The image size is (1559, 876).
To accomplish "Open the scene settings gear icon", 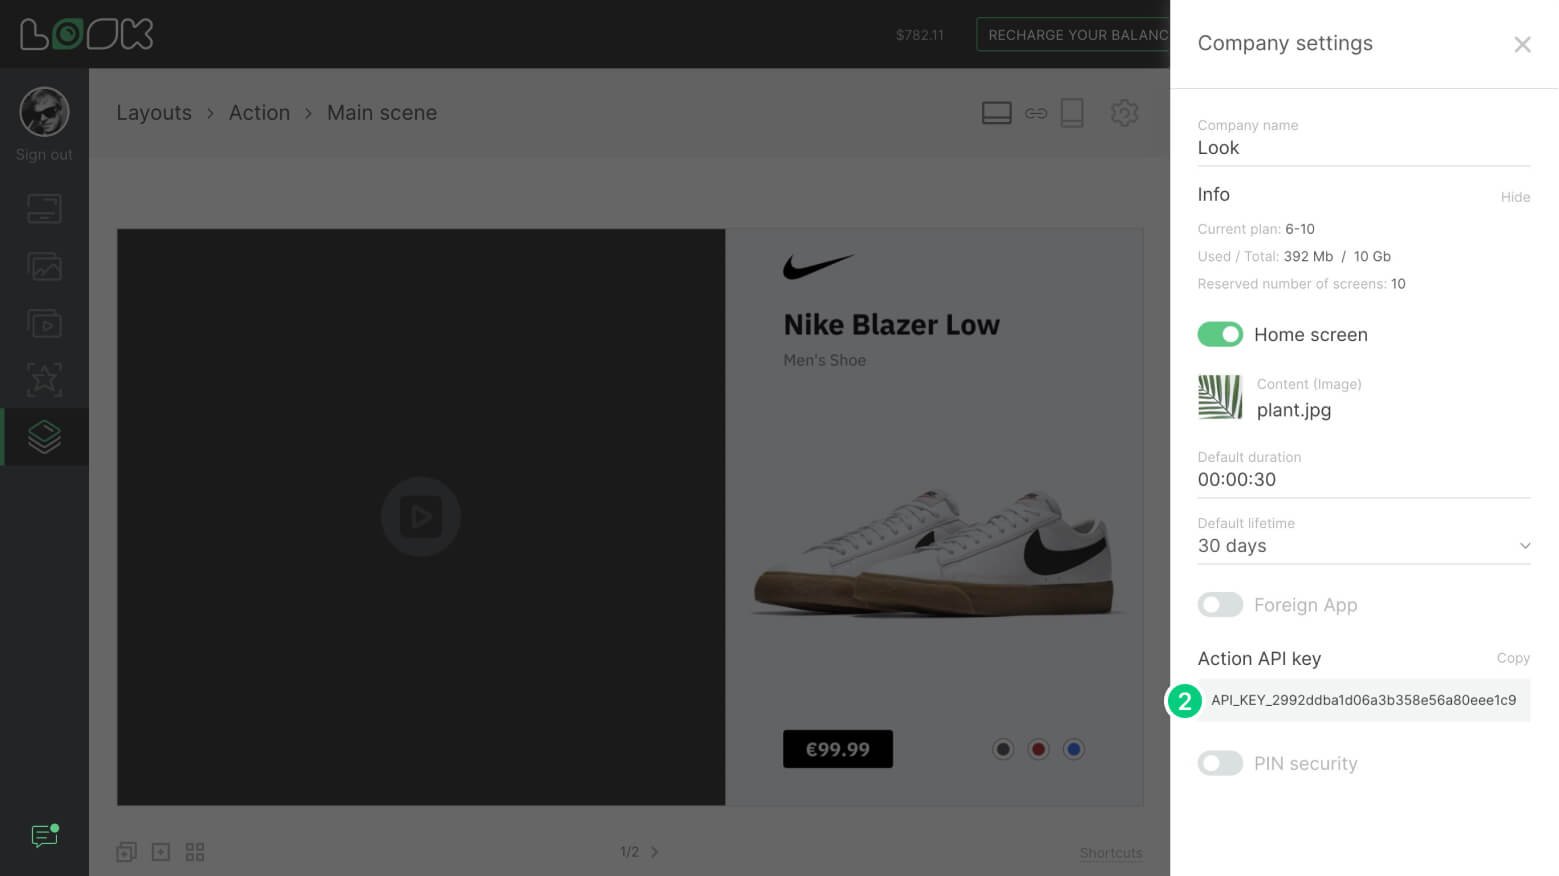I will tap(1124, 113).
